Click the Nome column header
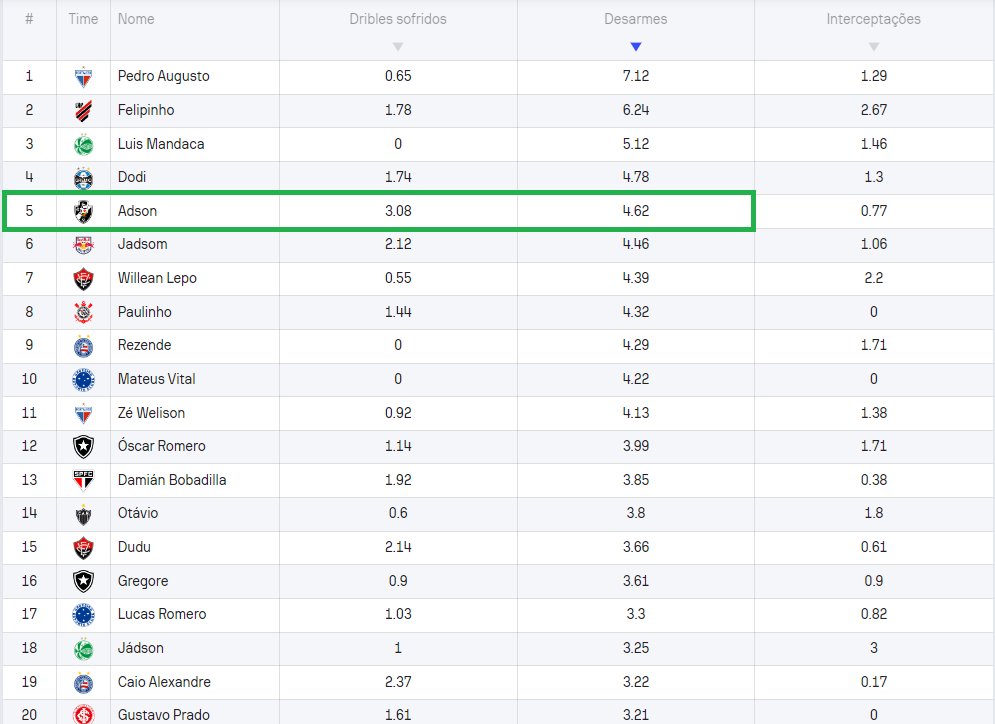 [x=136, y=19]
